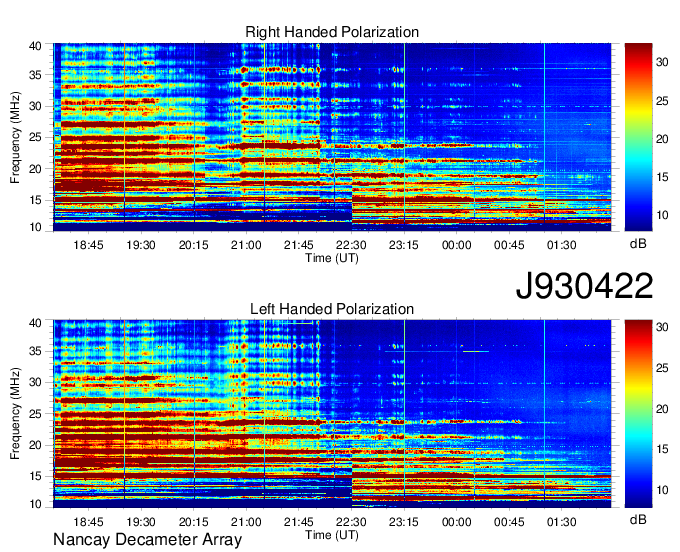Click the "Nancay Decameter Array" caption

click(x=147, y=540)
